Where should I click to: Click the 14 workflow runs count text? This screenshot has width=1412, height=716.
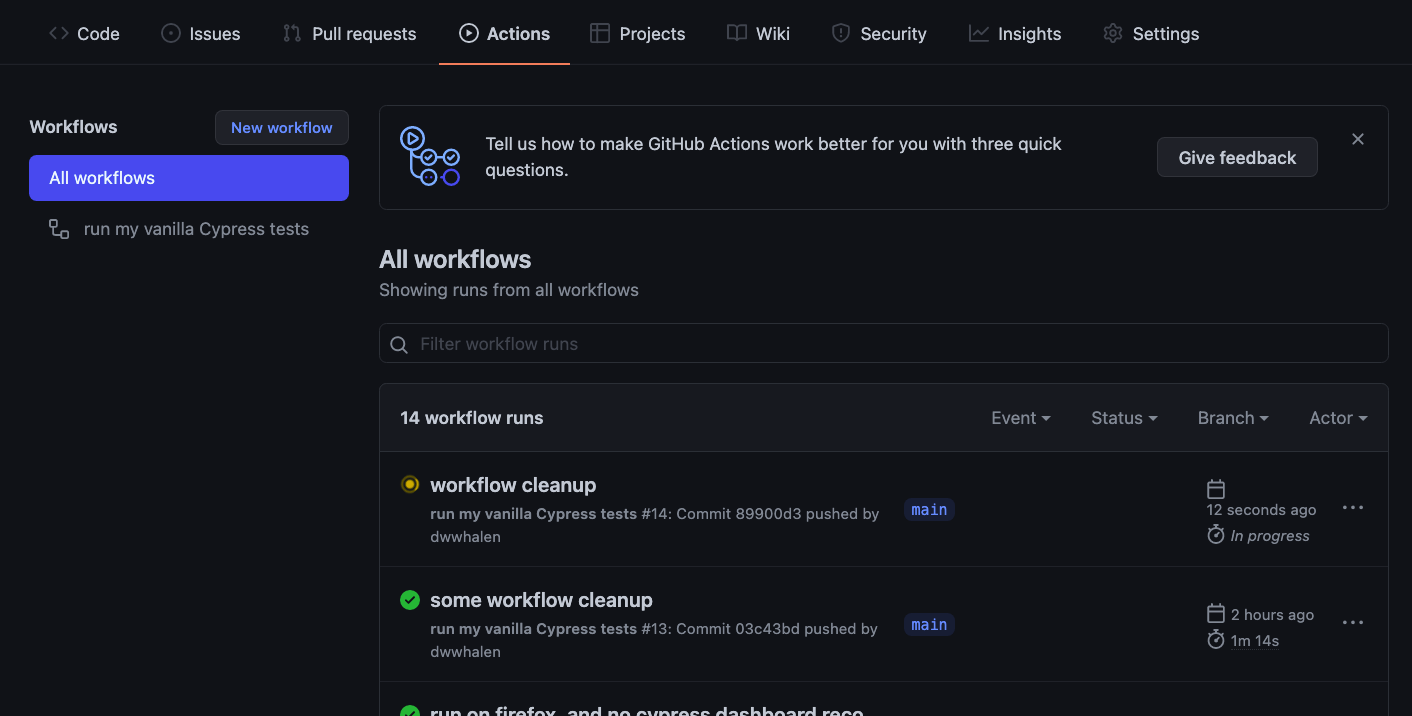coord(472,418)
